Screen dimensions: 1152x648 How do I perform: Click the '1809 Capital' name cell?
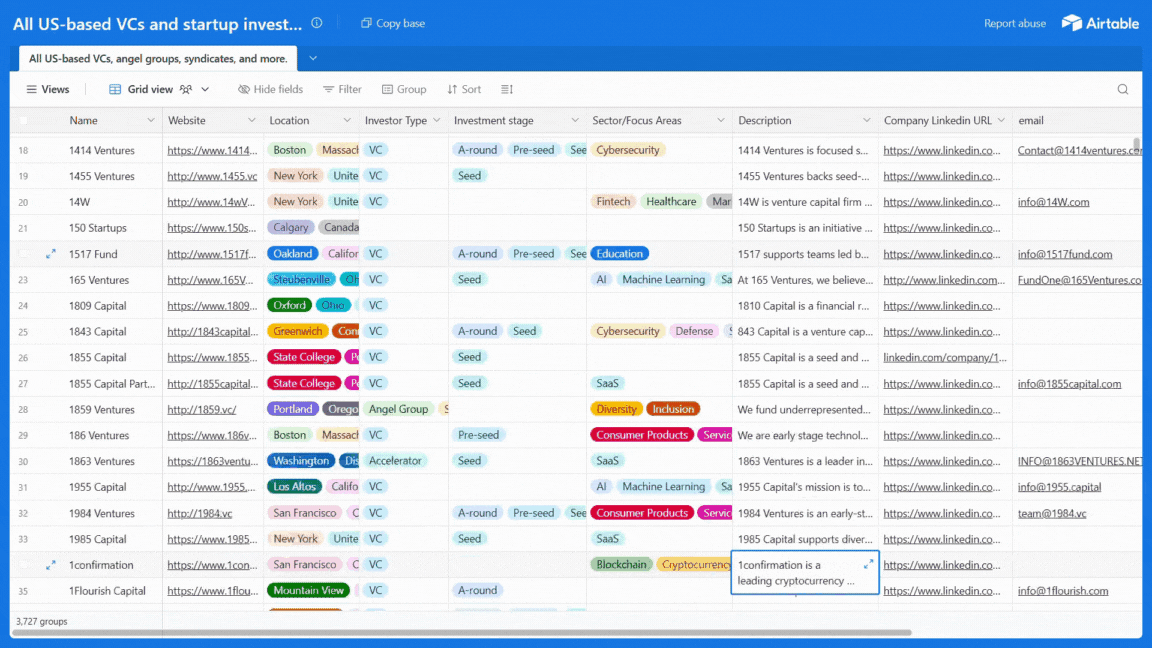(x=98, y=306)
